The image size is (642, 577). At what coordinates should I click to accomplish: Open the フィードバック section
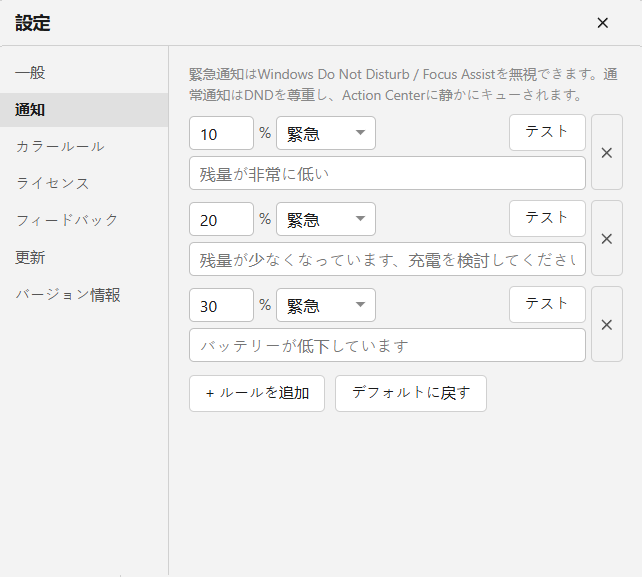pyautogui.click(x=84, y=220)
